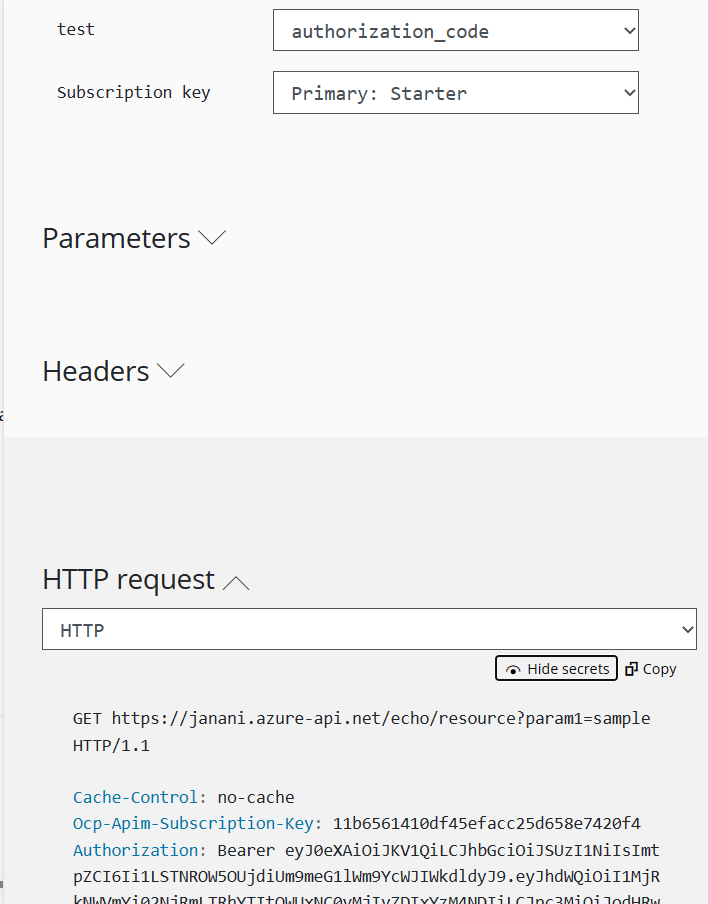This screenshot has height=904, width=708.
Task: Click the chevron next to Headers
Action: [170, 370]
